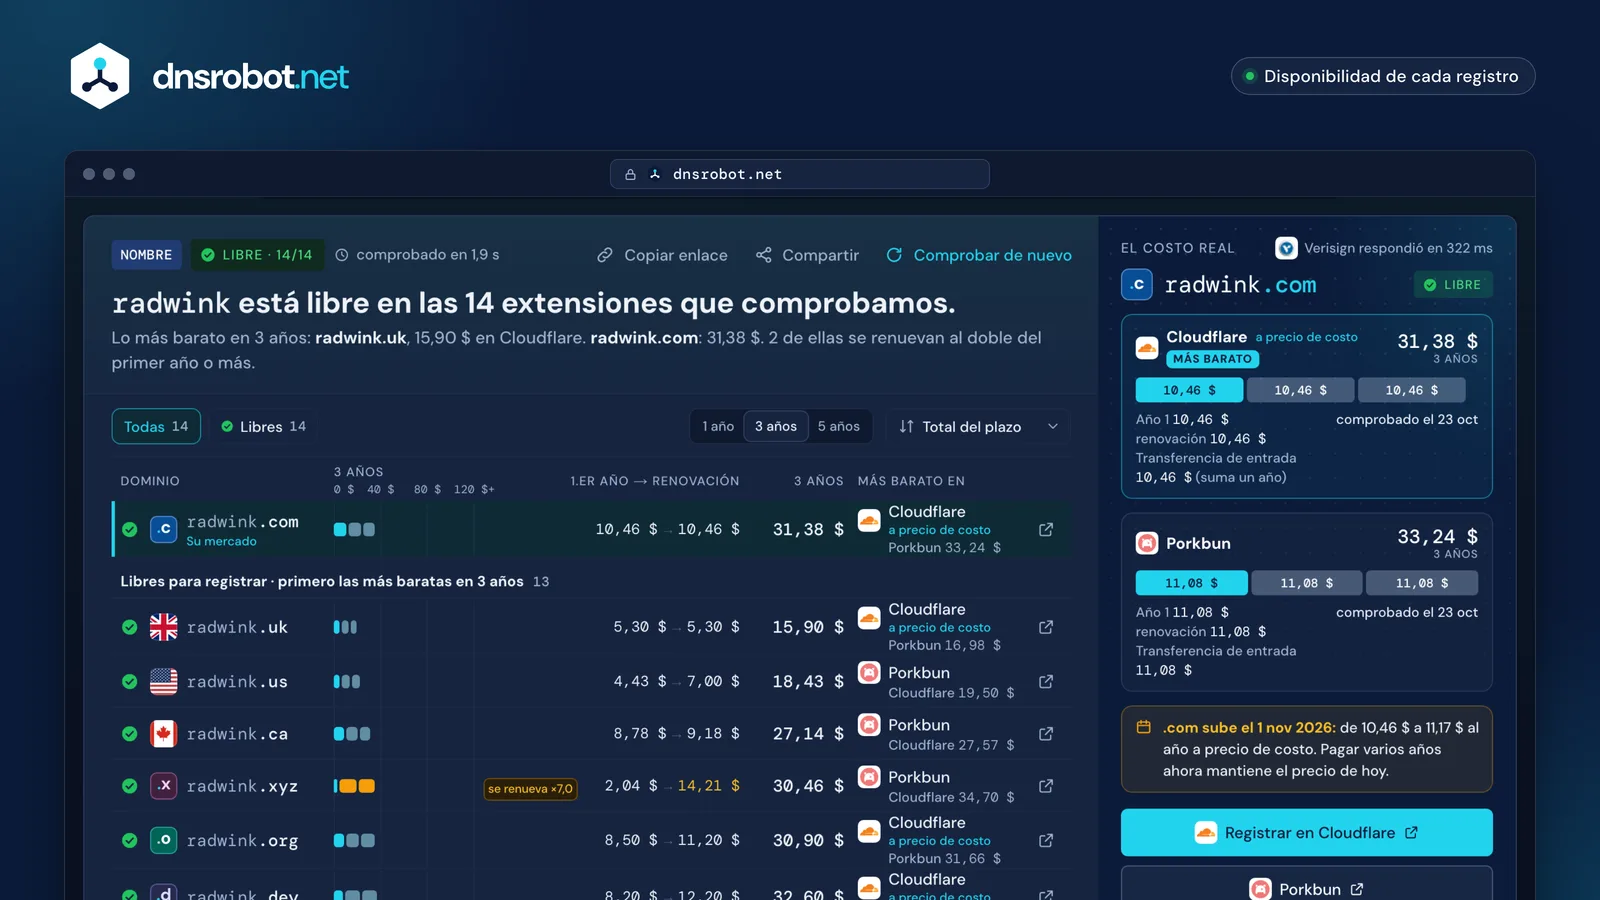This screenshot has height=900, width=1600.
Task: Open external link icon for radwink.ca row
Action: coord(1046,734)
